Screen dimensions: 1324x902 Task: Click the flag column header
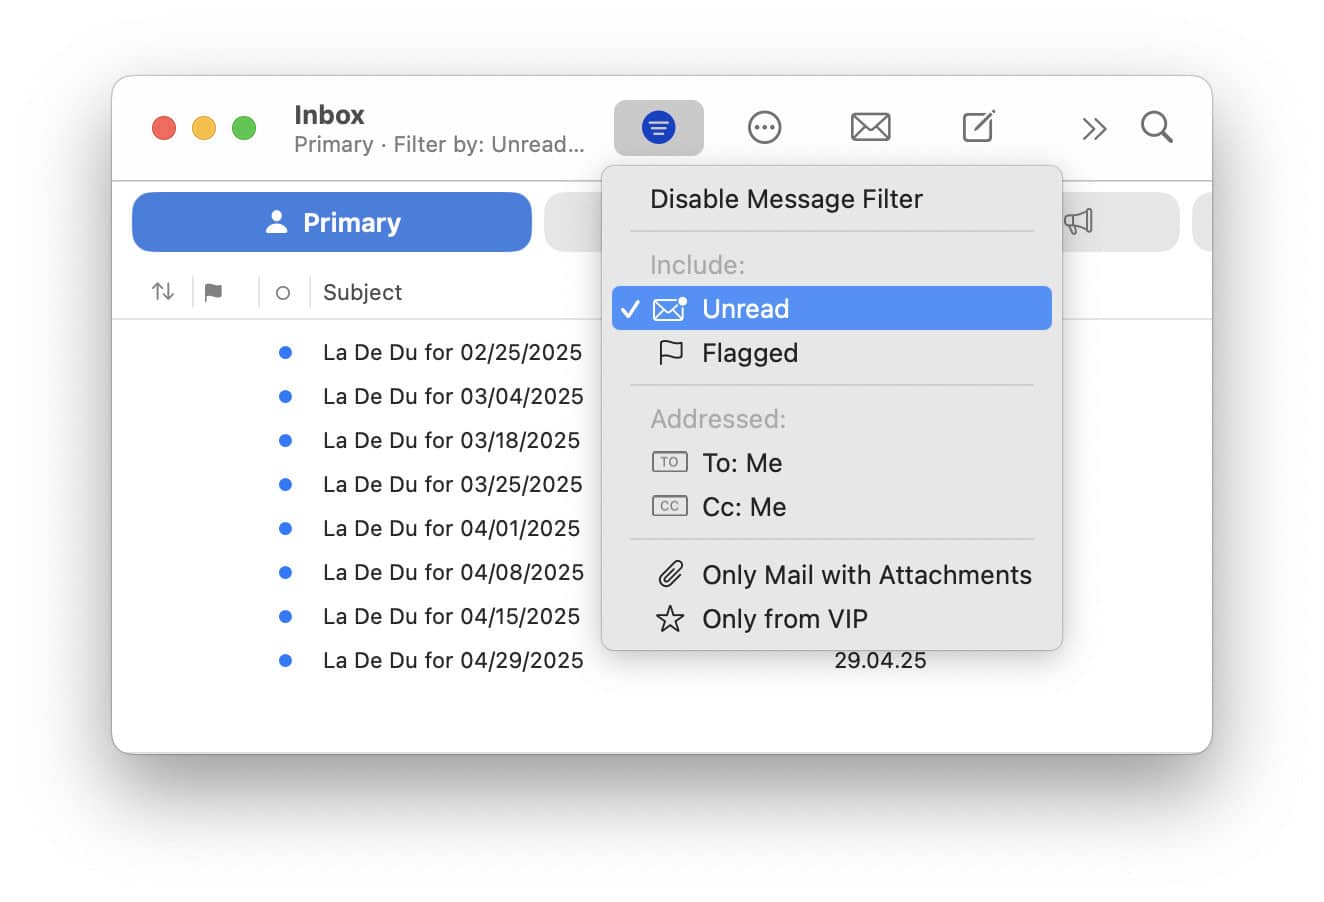click(213, 292)
